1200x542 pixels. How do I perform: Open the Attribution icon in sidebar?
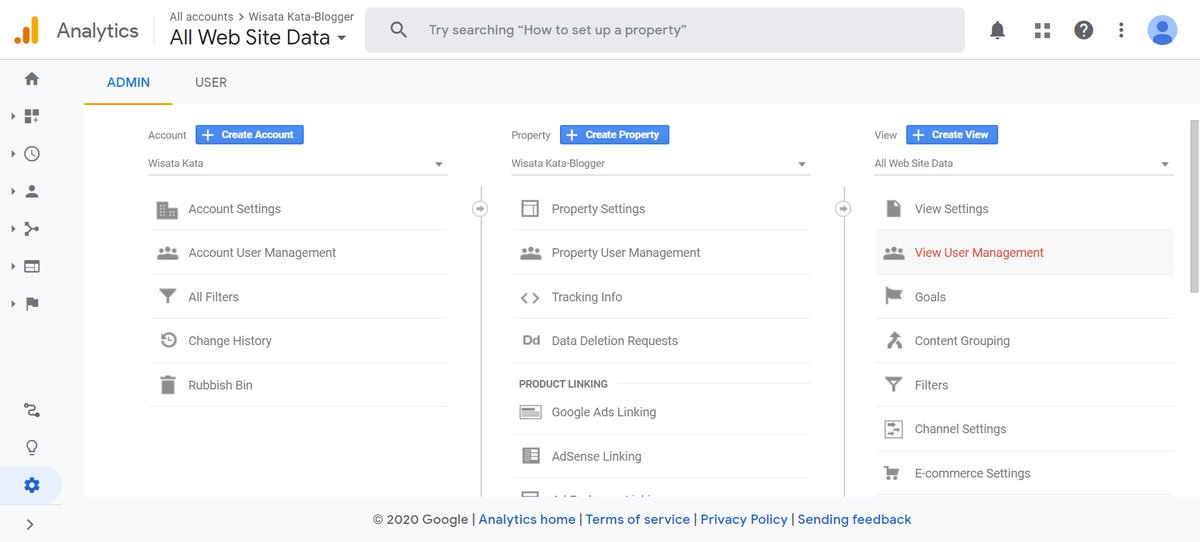click(x=32, y=410)
